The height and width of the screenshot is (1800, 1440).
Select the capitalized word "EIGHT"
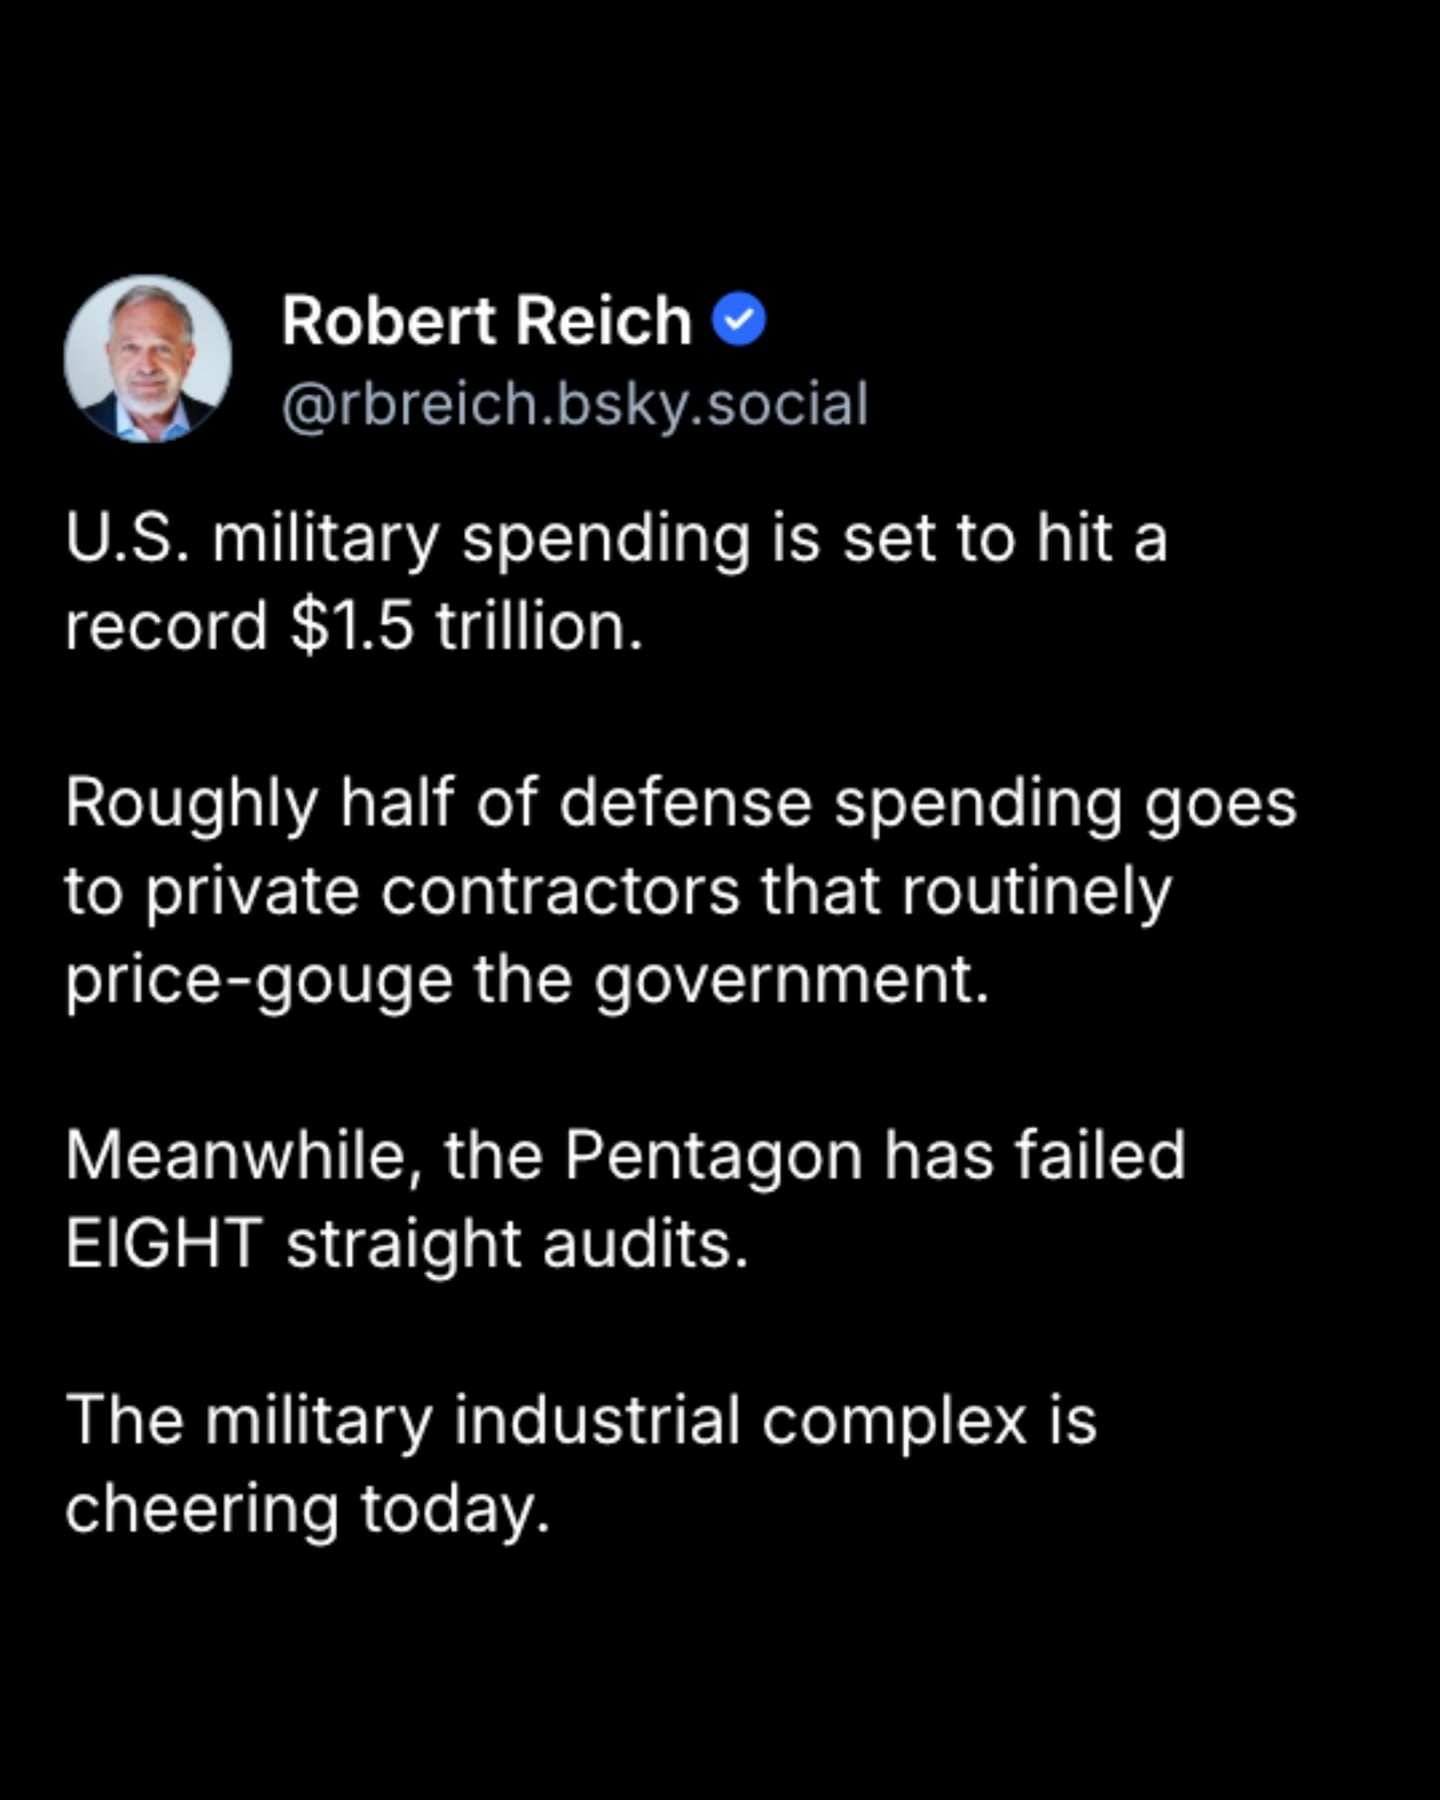tap(163, 1243)
